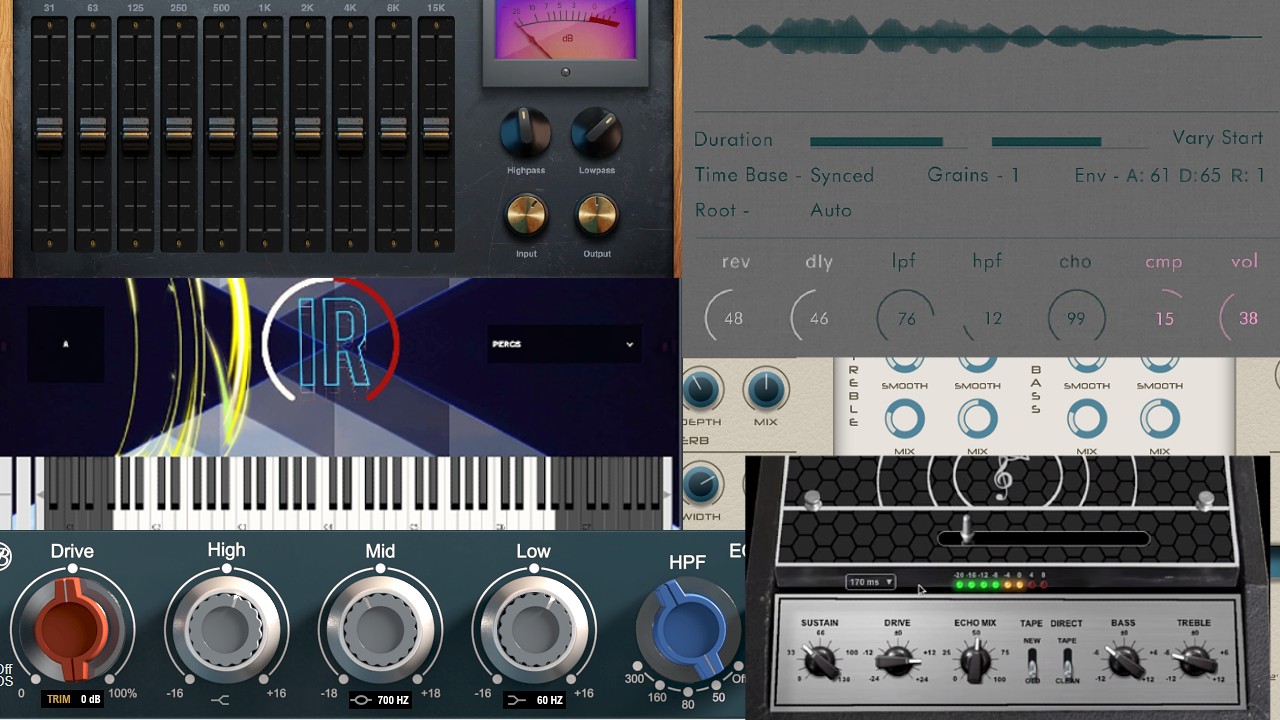Click the TRIM 0 dB value field
The image size is (1280, 720).
[73, 699]
